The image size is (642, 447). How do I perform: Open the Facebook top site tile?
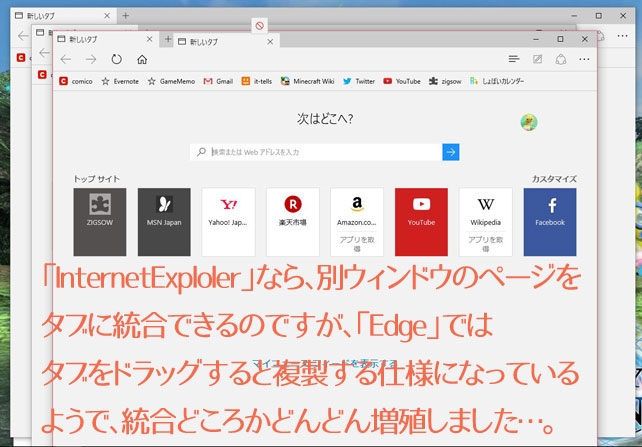coord(550,222)
